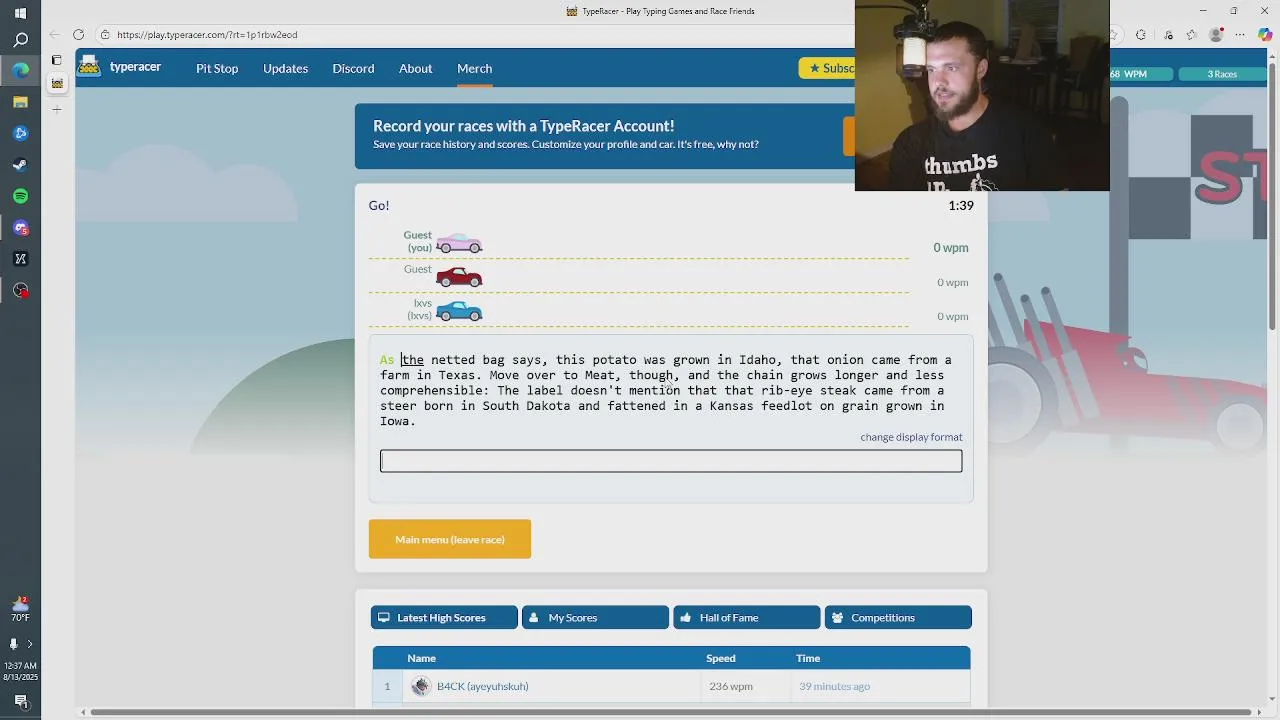Viewport: 1280px width, 720px height.
Task: Click the race timer 1:39
Action: tap(960, 205)
